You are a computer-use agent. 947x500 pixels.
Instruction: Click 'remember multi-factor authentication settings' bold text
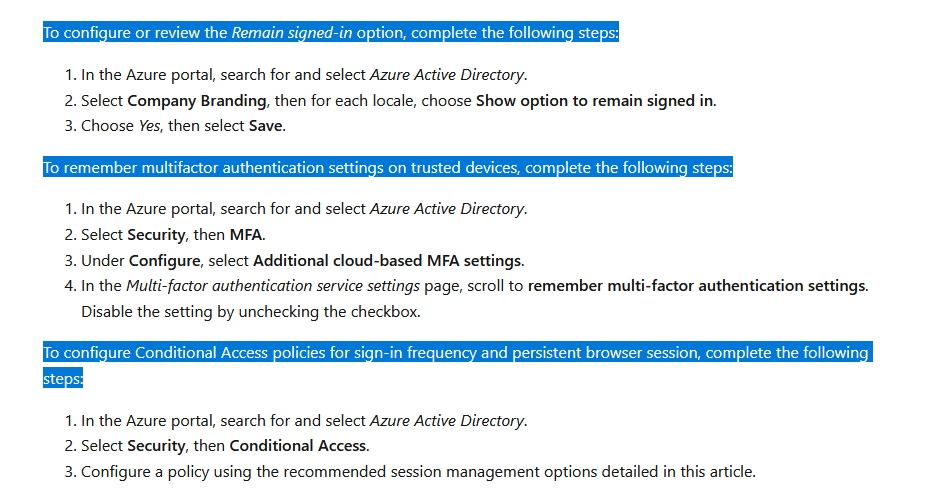pyautogui.click(x=696, y=286)
